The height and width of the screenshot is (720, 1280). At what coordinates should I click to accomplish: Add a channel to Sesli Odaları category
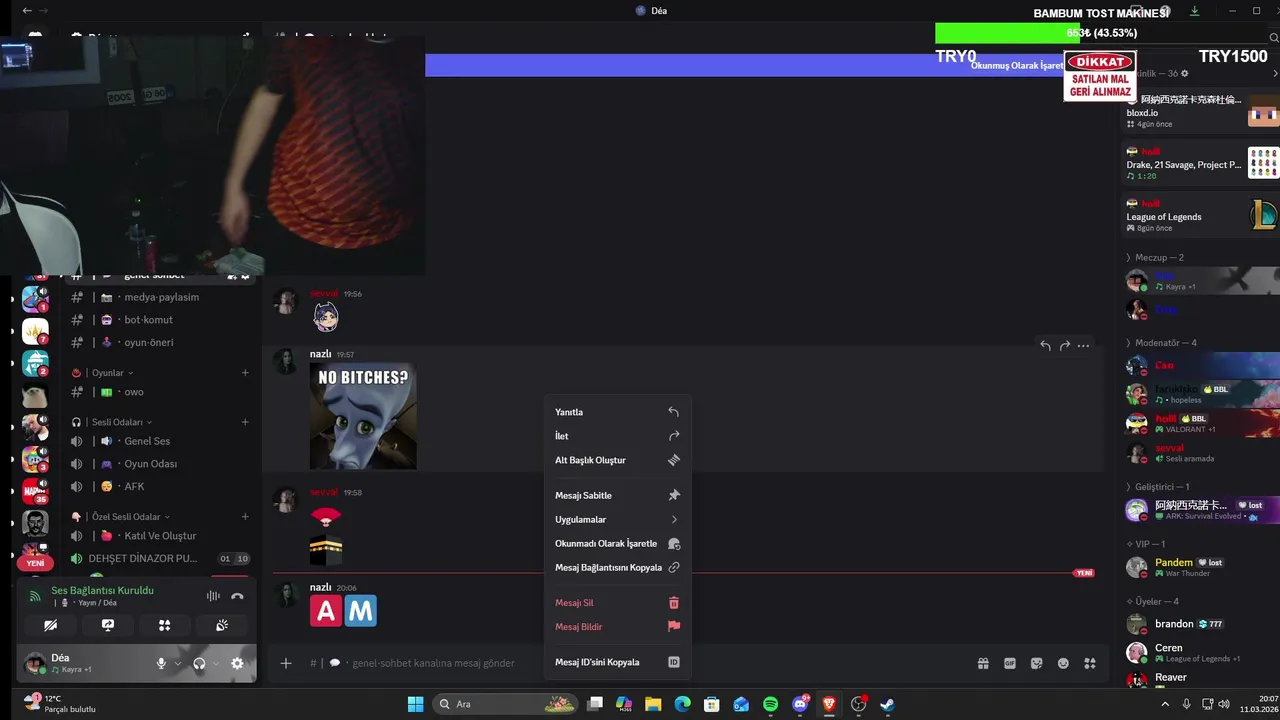[x=245, y=422]
